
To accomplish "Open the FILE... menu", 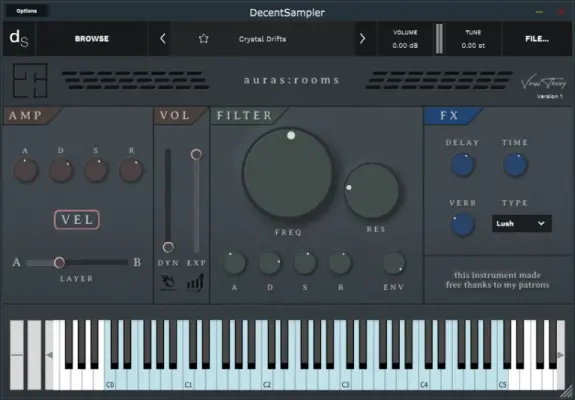I will (x=537, y=39).
